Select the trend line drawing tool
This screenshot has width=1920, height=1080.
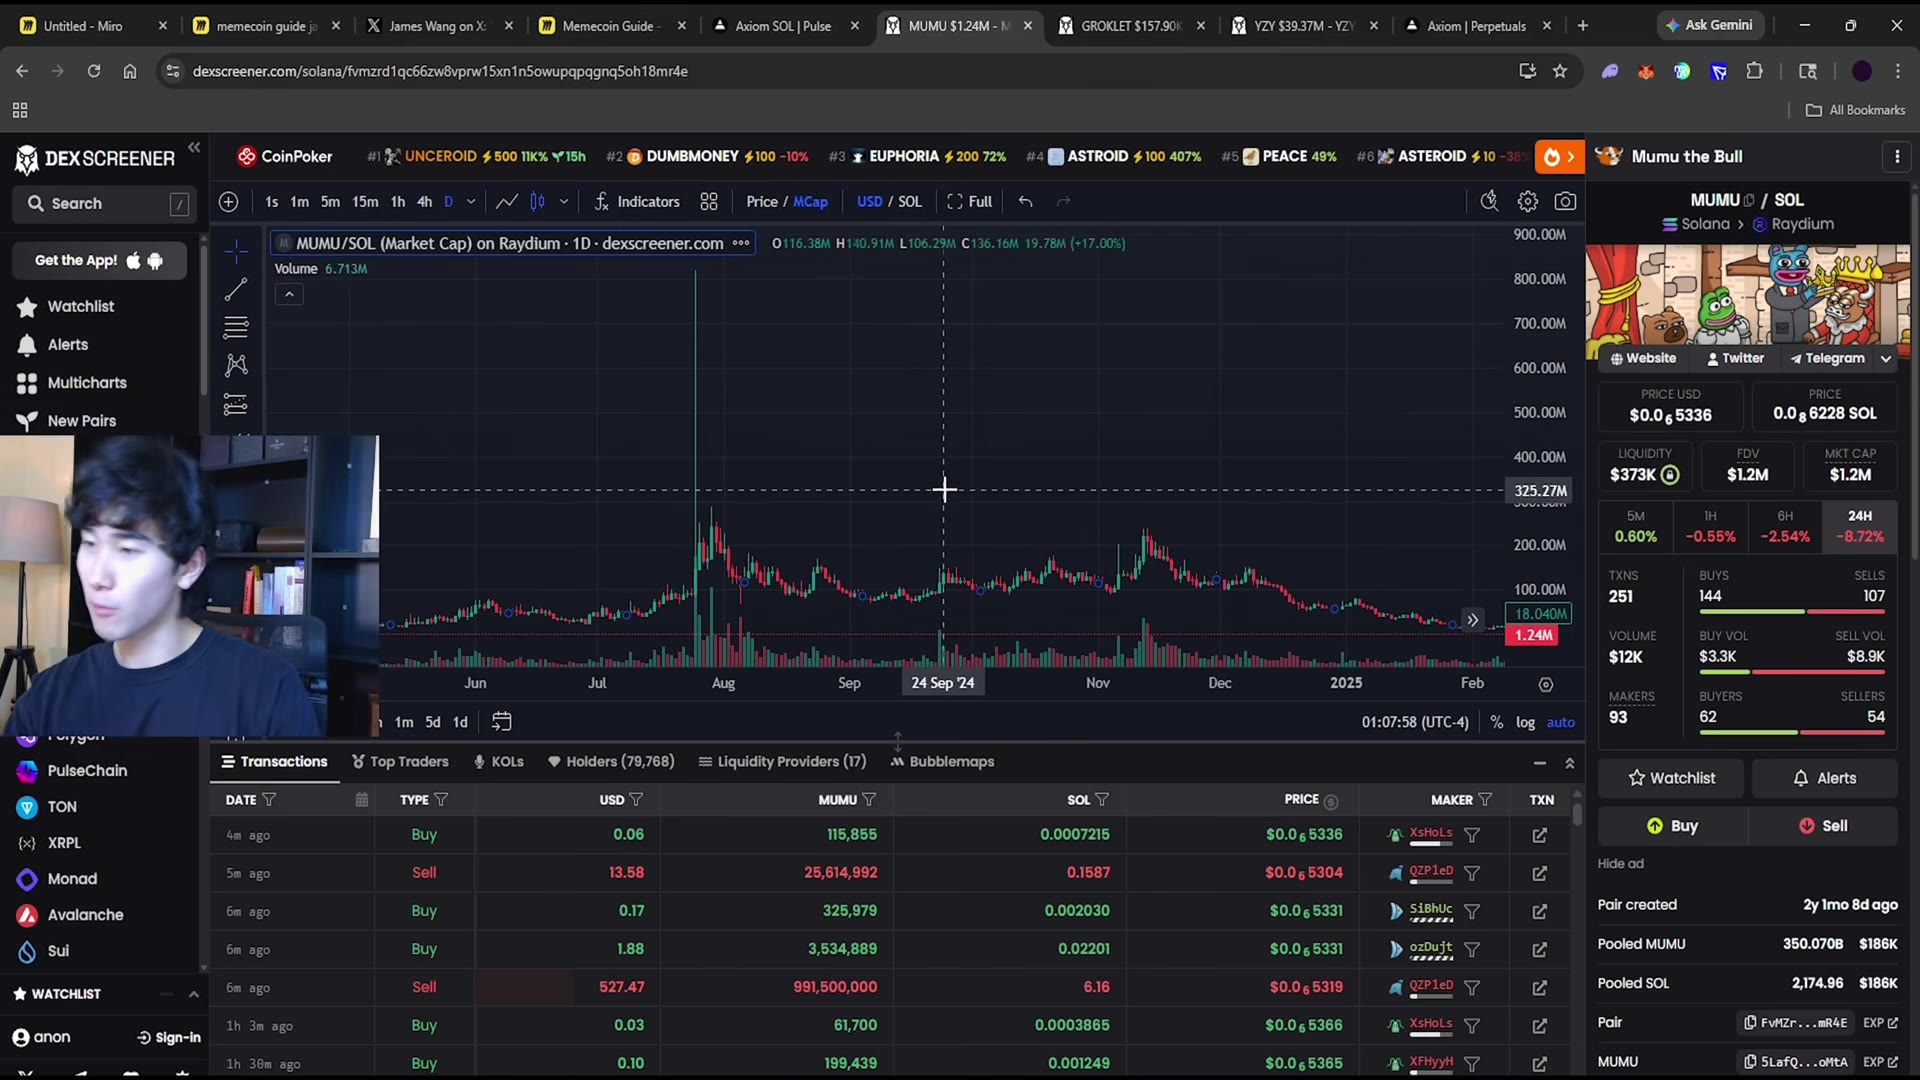point(236,289)
